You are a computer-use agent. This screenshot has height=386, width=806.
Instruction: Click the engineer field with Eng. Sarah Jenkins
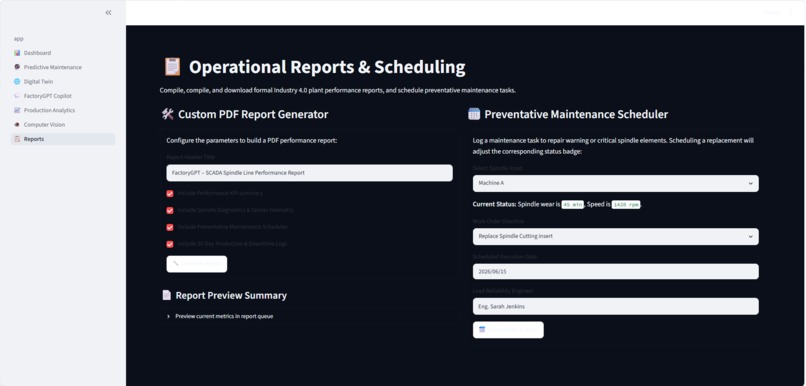tap(615, 306)
